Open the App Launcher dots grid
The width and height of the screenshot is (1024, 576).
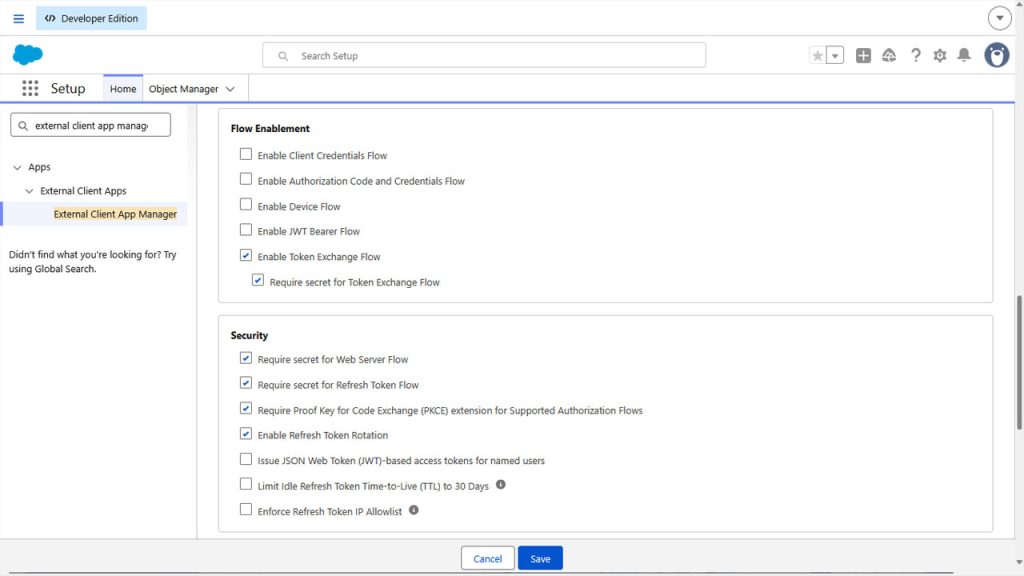30,88
